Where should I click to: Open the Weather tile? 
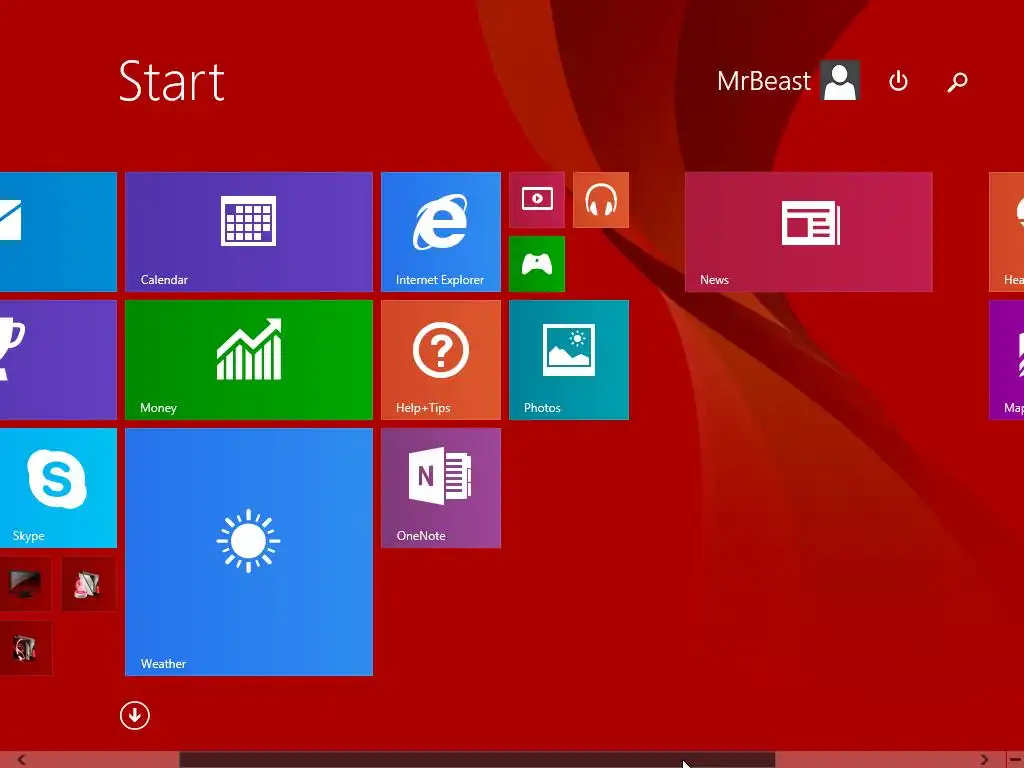(x=249, y=552)
